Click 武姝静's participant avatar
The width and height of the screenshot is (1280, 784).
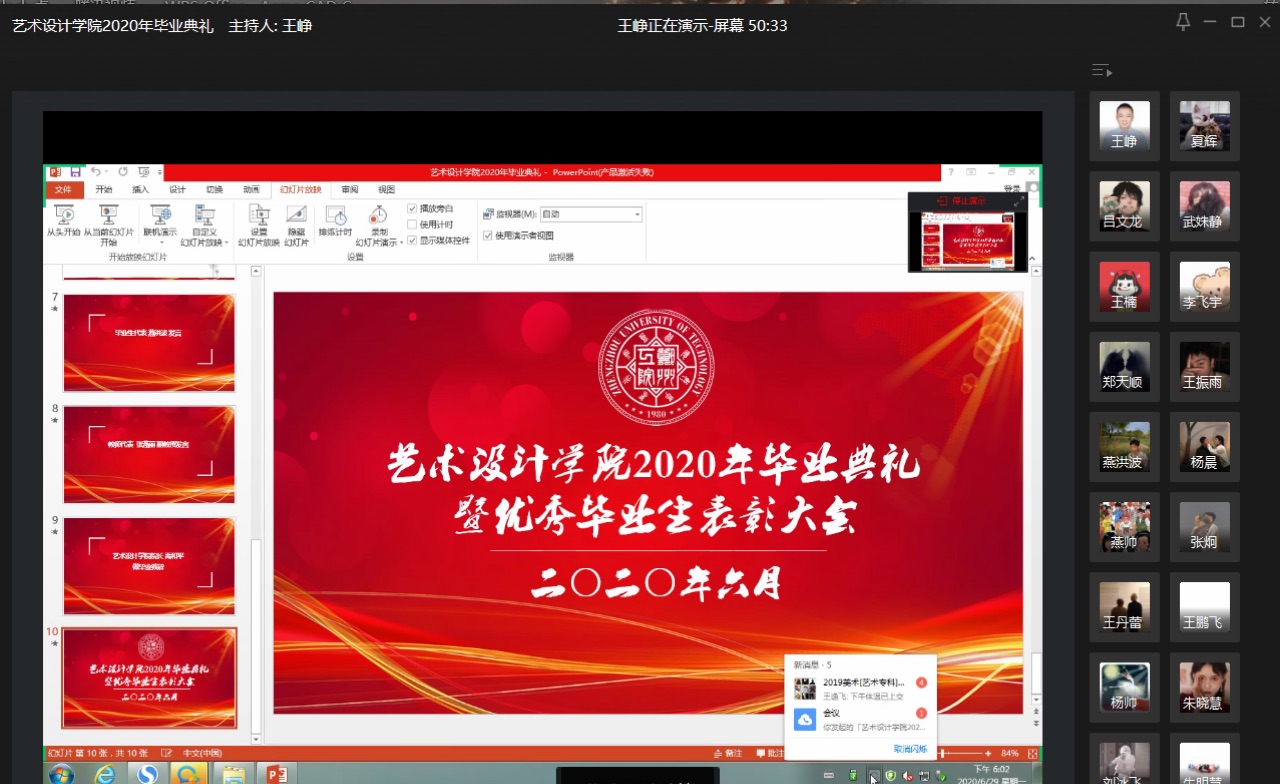point(1204,205)
